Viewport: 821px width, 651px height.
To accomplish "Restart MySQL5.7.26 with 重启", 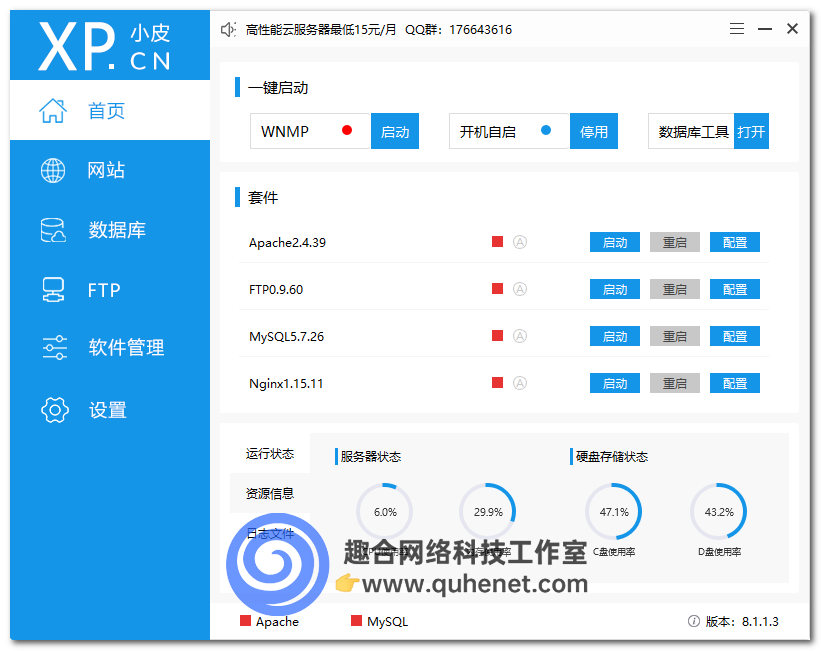I will (x=675, y=336).
